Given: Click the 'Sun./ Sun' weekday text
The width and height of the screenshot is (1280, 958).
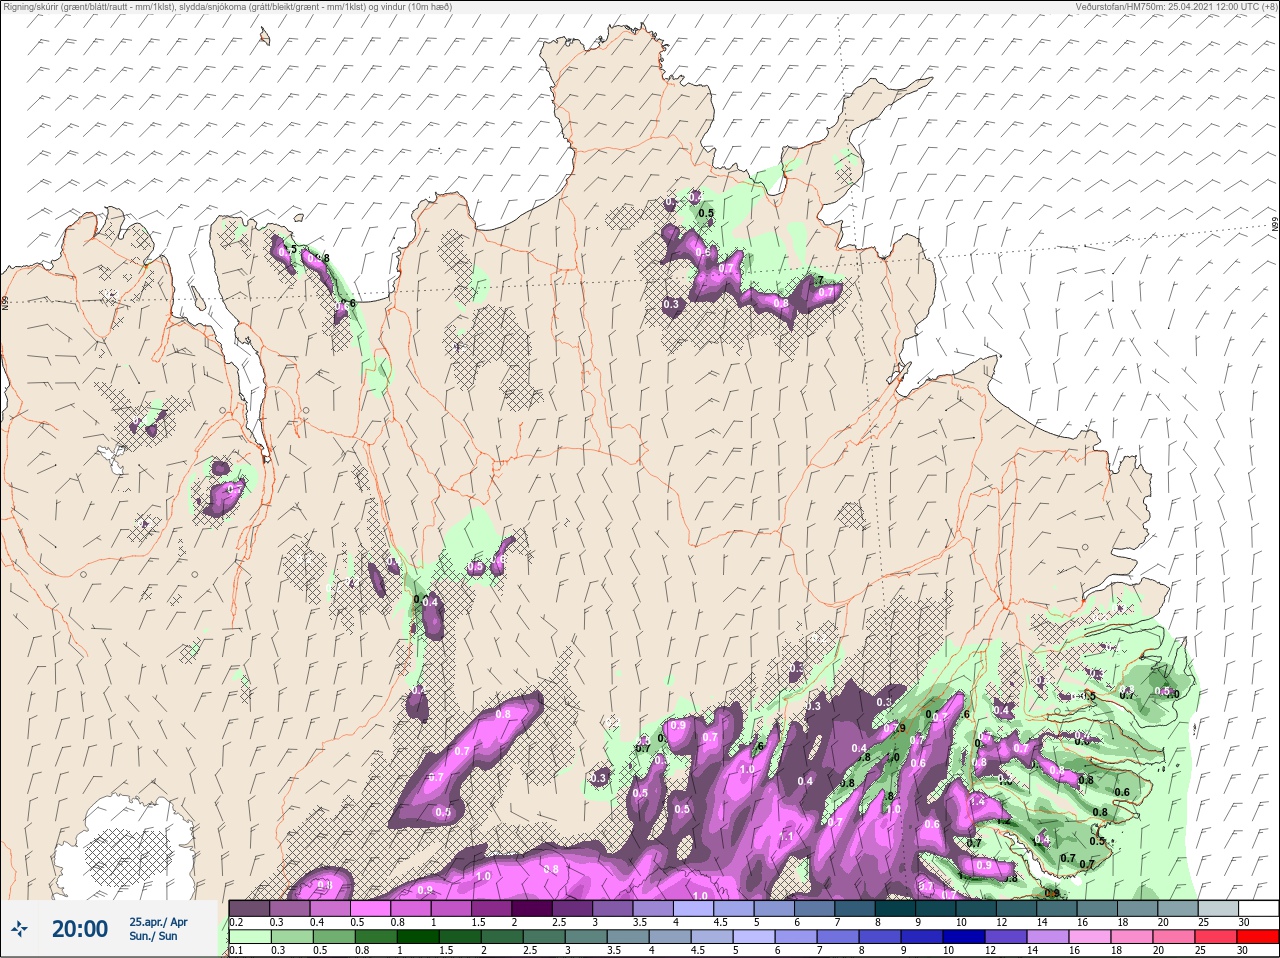Looking at the screenshot, I should coord(153,936).
